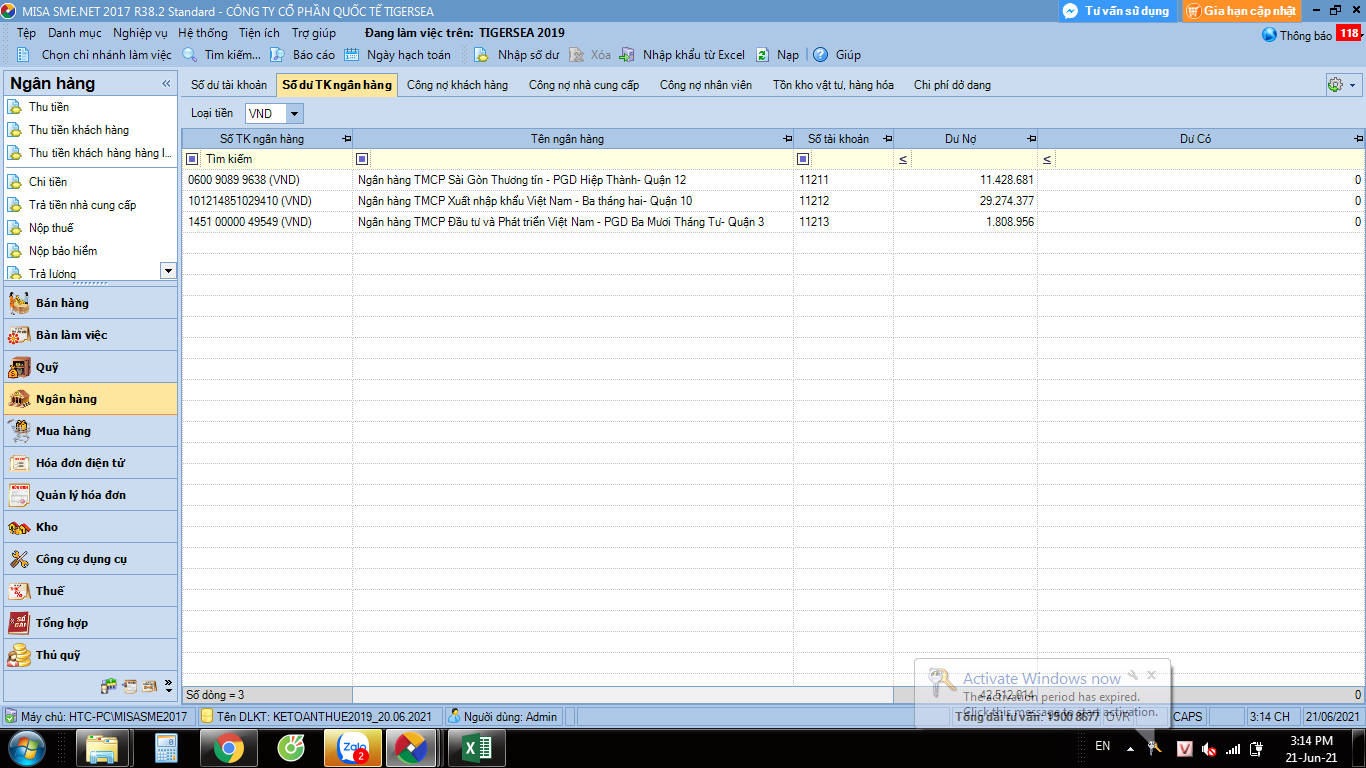
Task: Open filter operator for Số TK ngân hàng column
Action: (192, 159)
